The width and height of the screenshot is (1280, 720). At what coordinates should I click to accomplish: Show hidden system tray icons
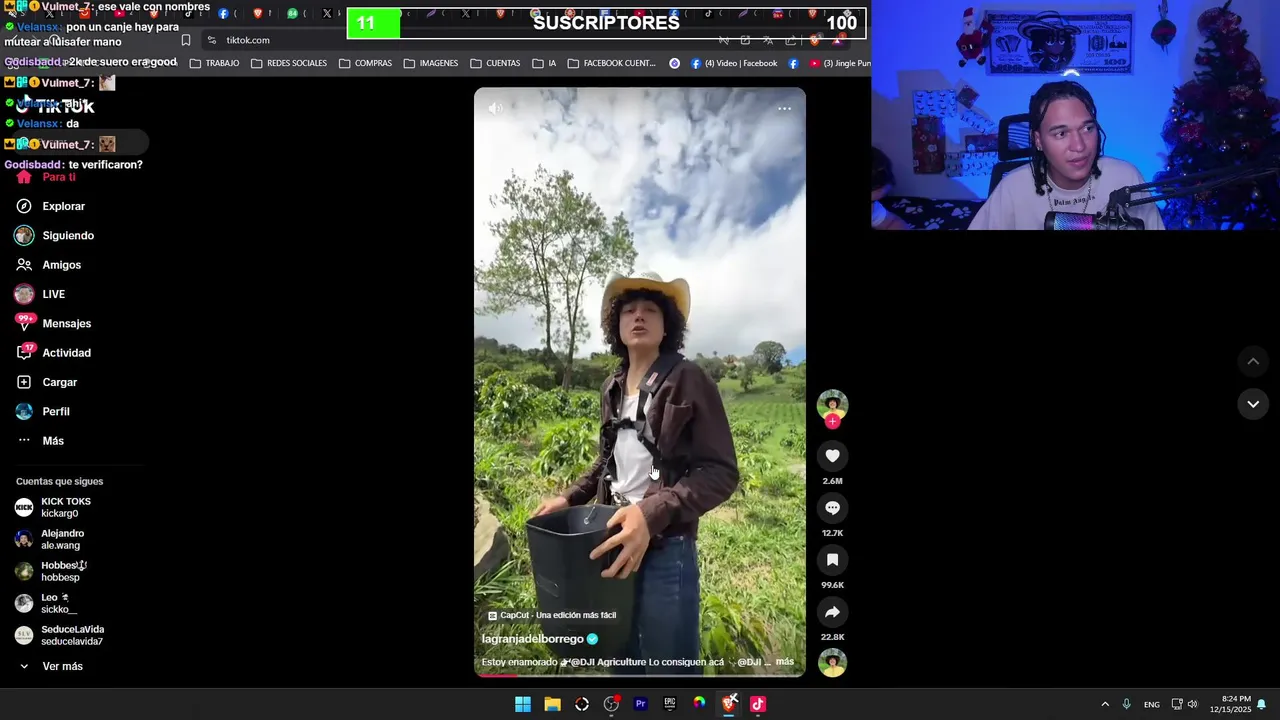tap(1105, 704)
